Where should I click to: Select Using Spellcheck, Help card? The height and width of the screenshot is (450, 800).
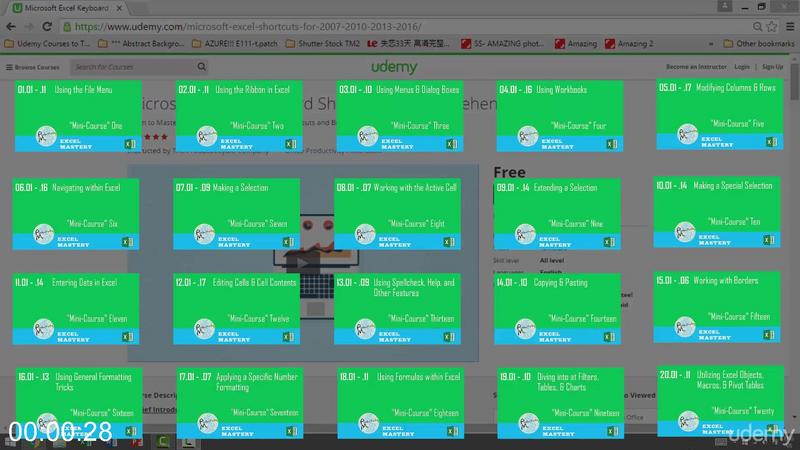pyautogui.click(x=397, y=309)
